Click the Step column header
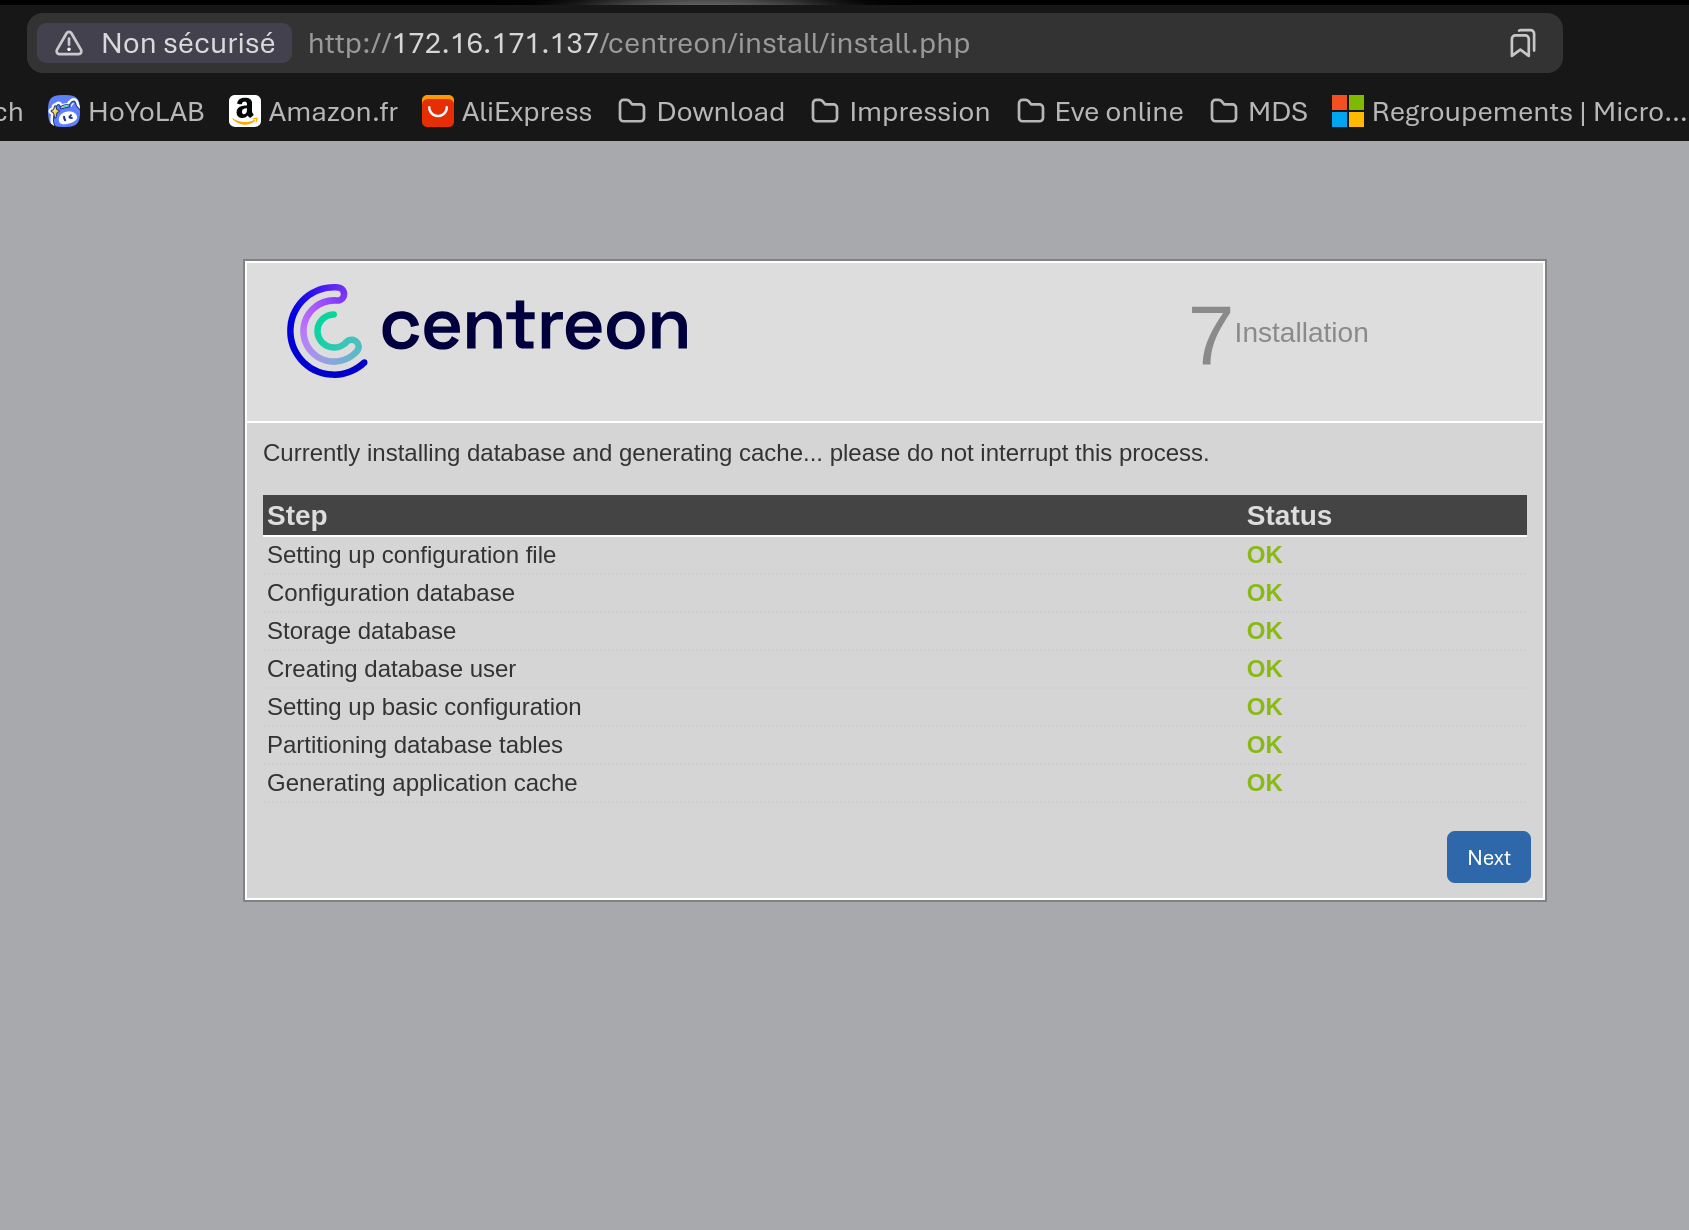The height and width of the screenshot is (1230, 1689). 297,516
